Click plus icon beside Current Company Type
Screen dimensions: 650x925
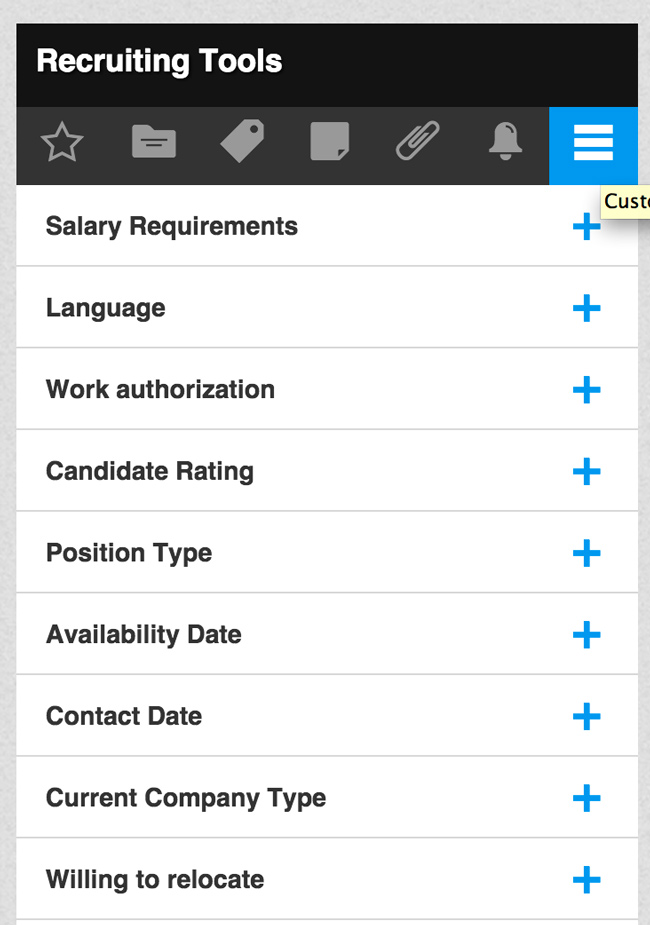click(x=586, y=799)
